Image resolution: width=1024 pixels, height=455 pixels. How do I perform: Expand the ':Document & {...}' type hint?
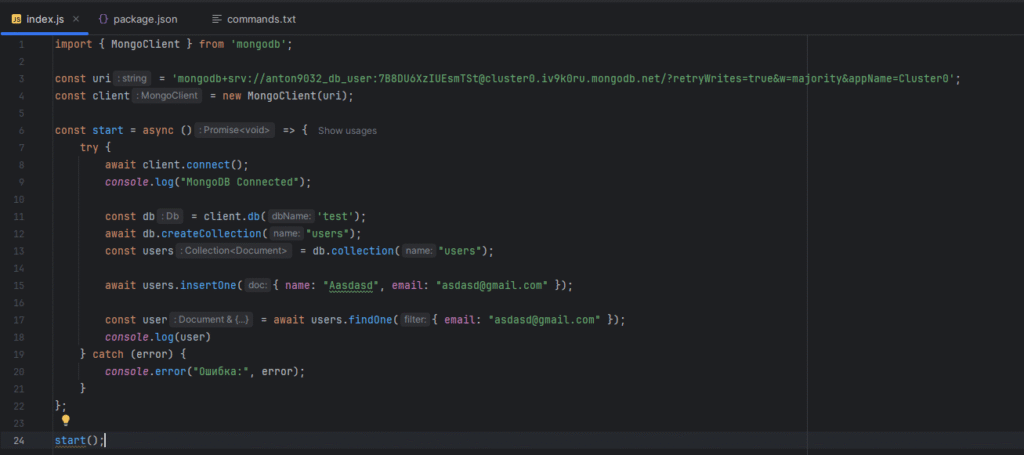212,320
